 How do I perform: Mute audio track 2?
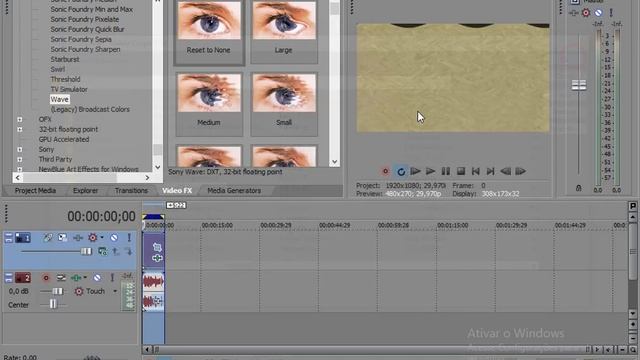click(x=97, y=278)
